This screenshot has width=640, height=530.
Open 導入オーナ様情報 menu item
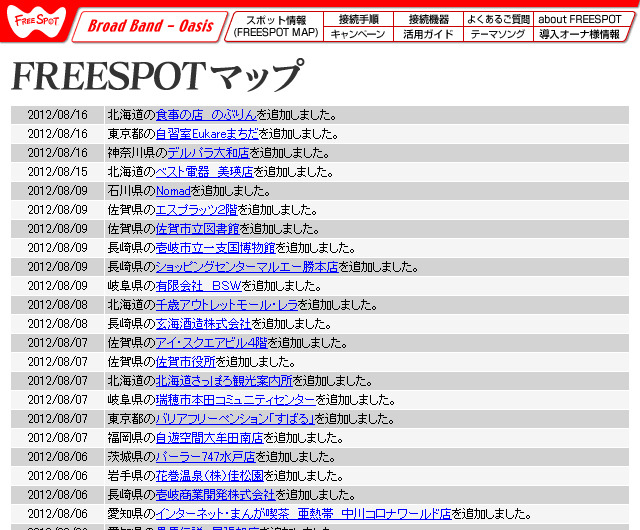(x=580, y=34)
